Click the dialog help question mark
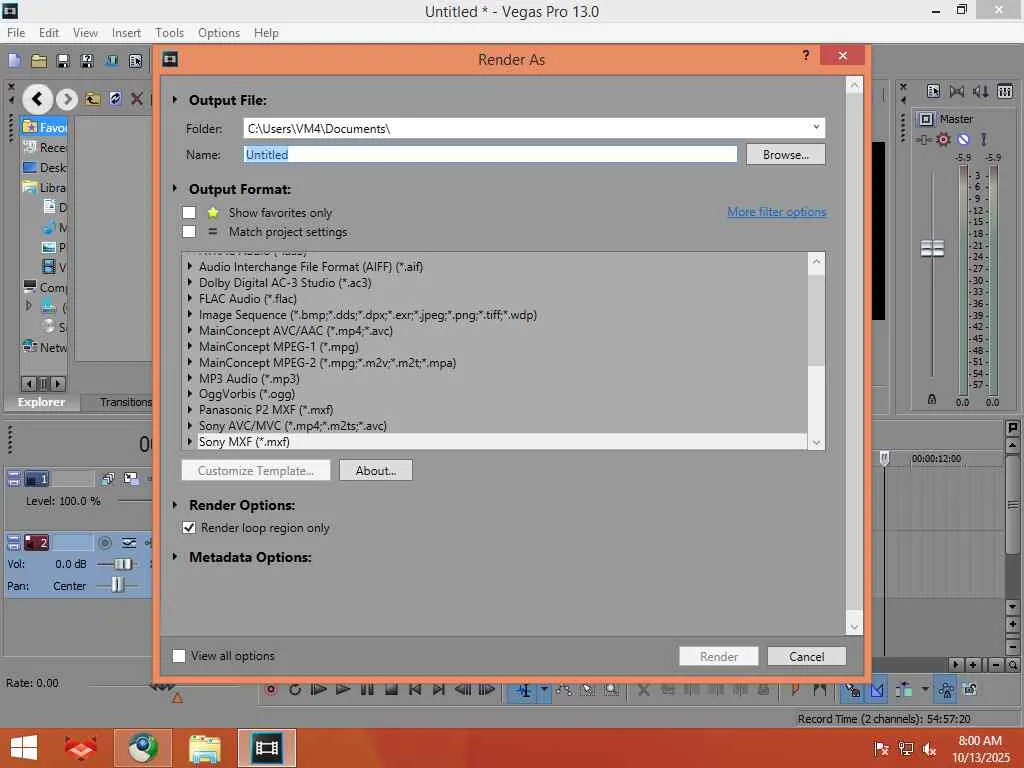 pos(806,56)
